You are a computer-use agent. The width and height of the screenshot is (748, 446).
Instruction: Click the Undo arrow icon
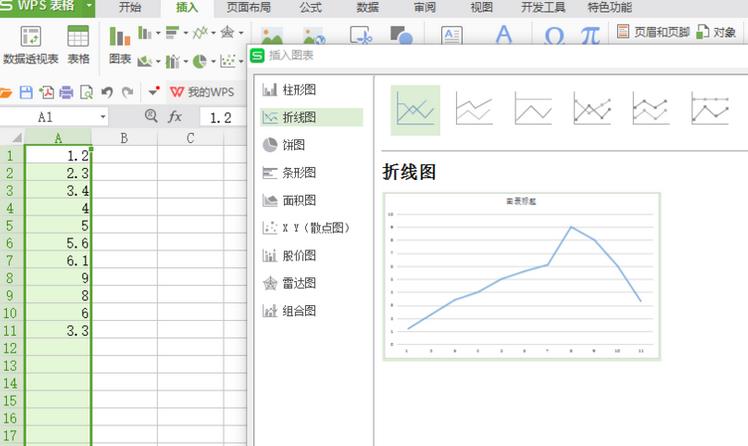coord(107,92)
